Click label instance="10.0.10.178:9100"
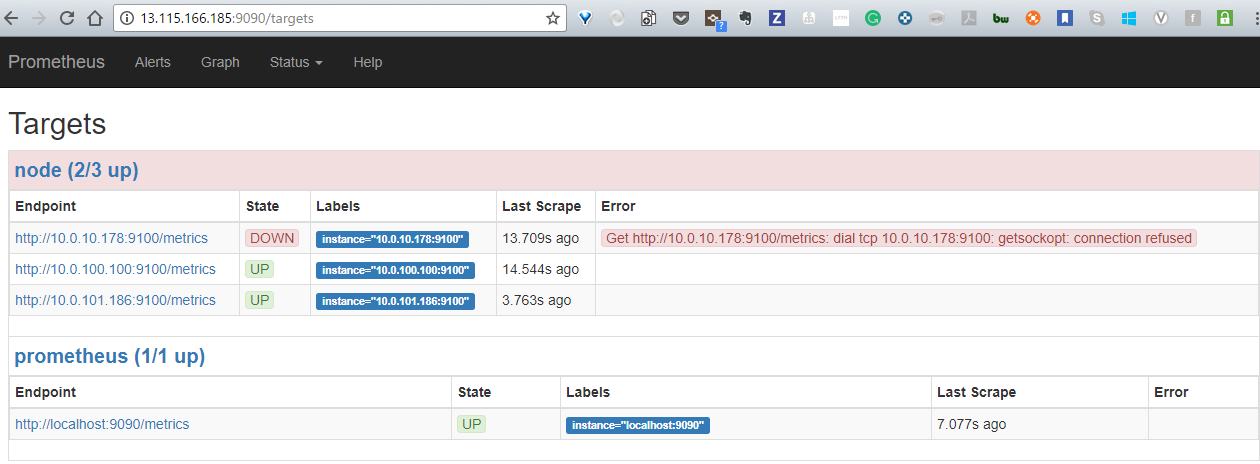The image size is (1260, 464). (x=391, y=240)
